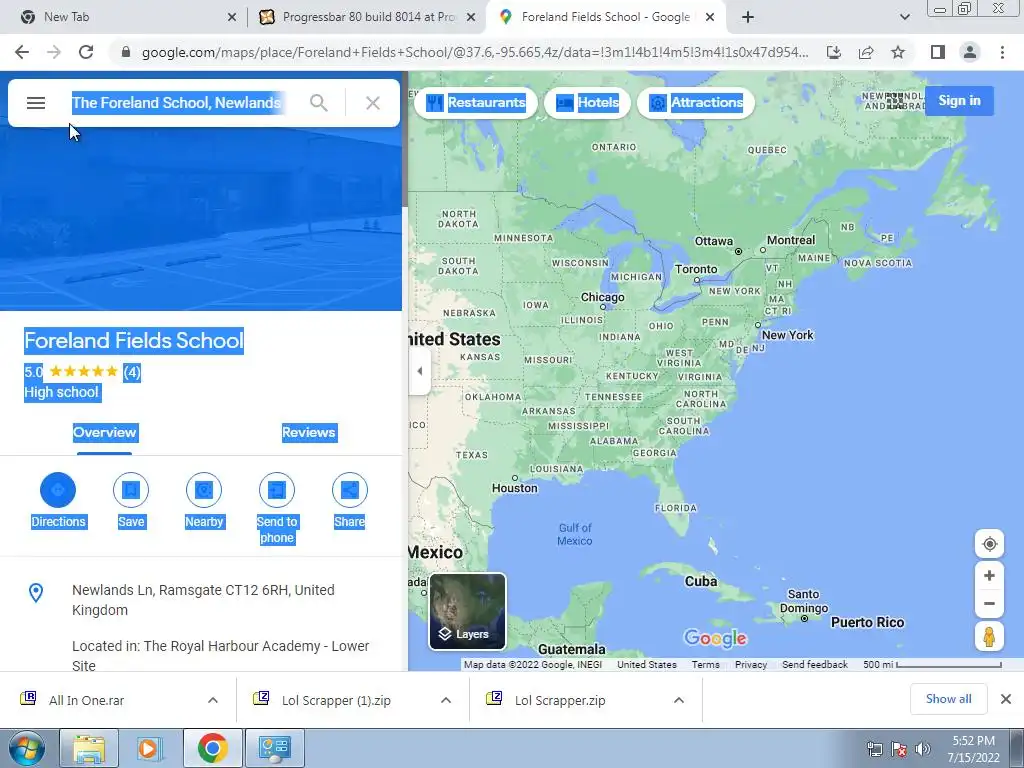Open the tab search dropdown chevron

(x=904, y=18)
